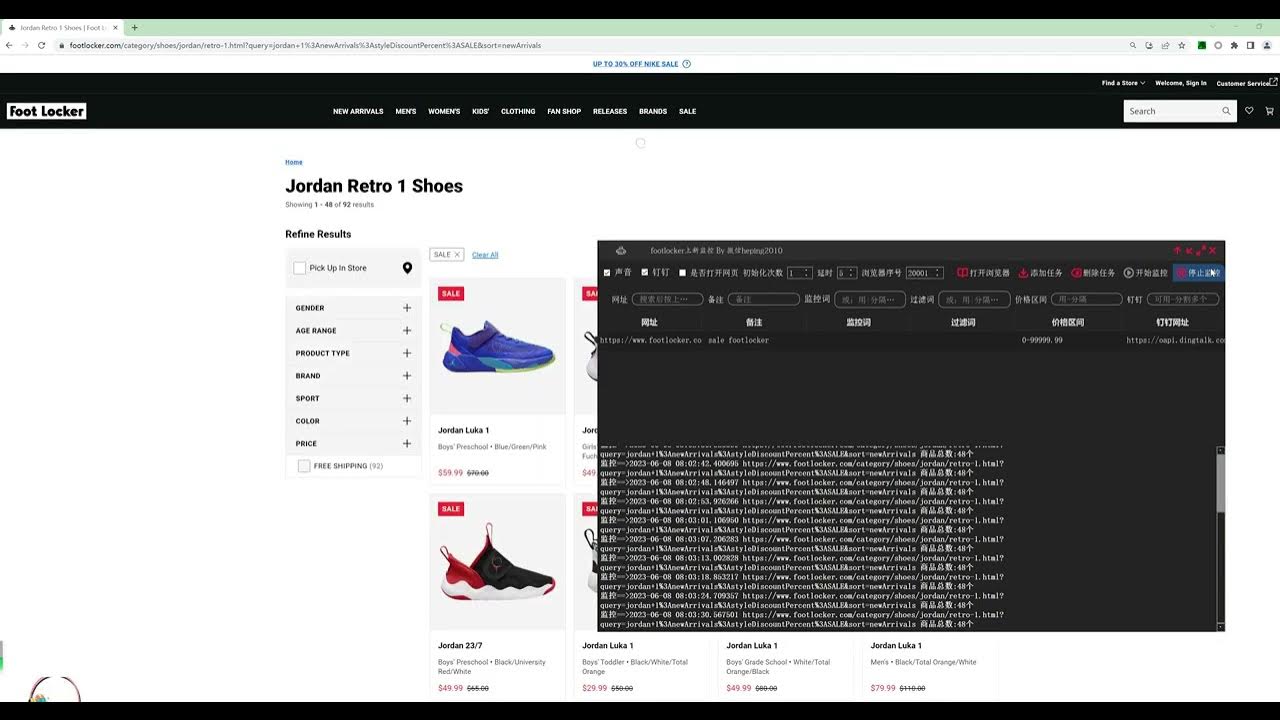Bookmark this page with star icon

coord(1181,45)
